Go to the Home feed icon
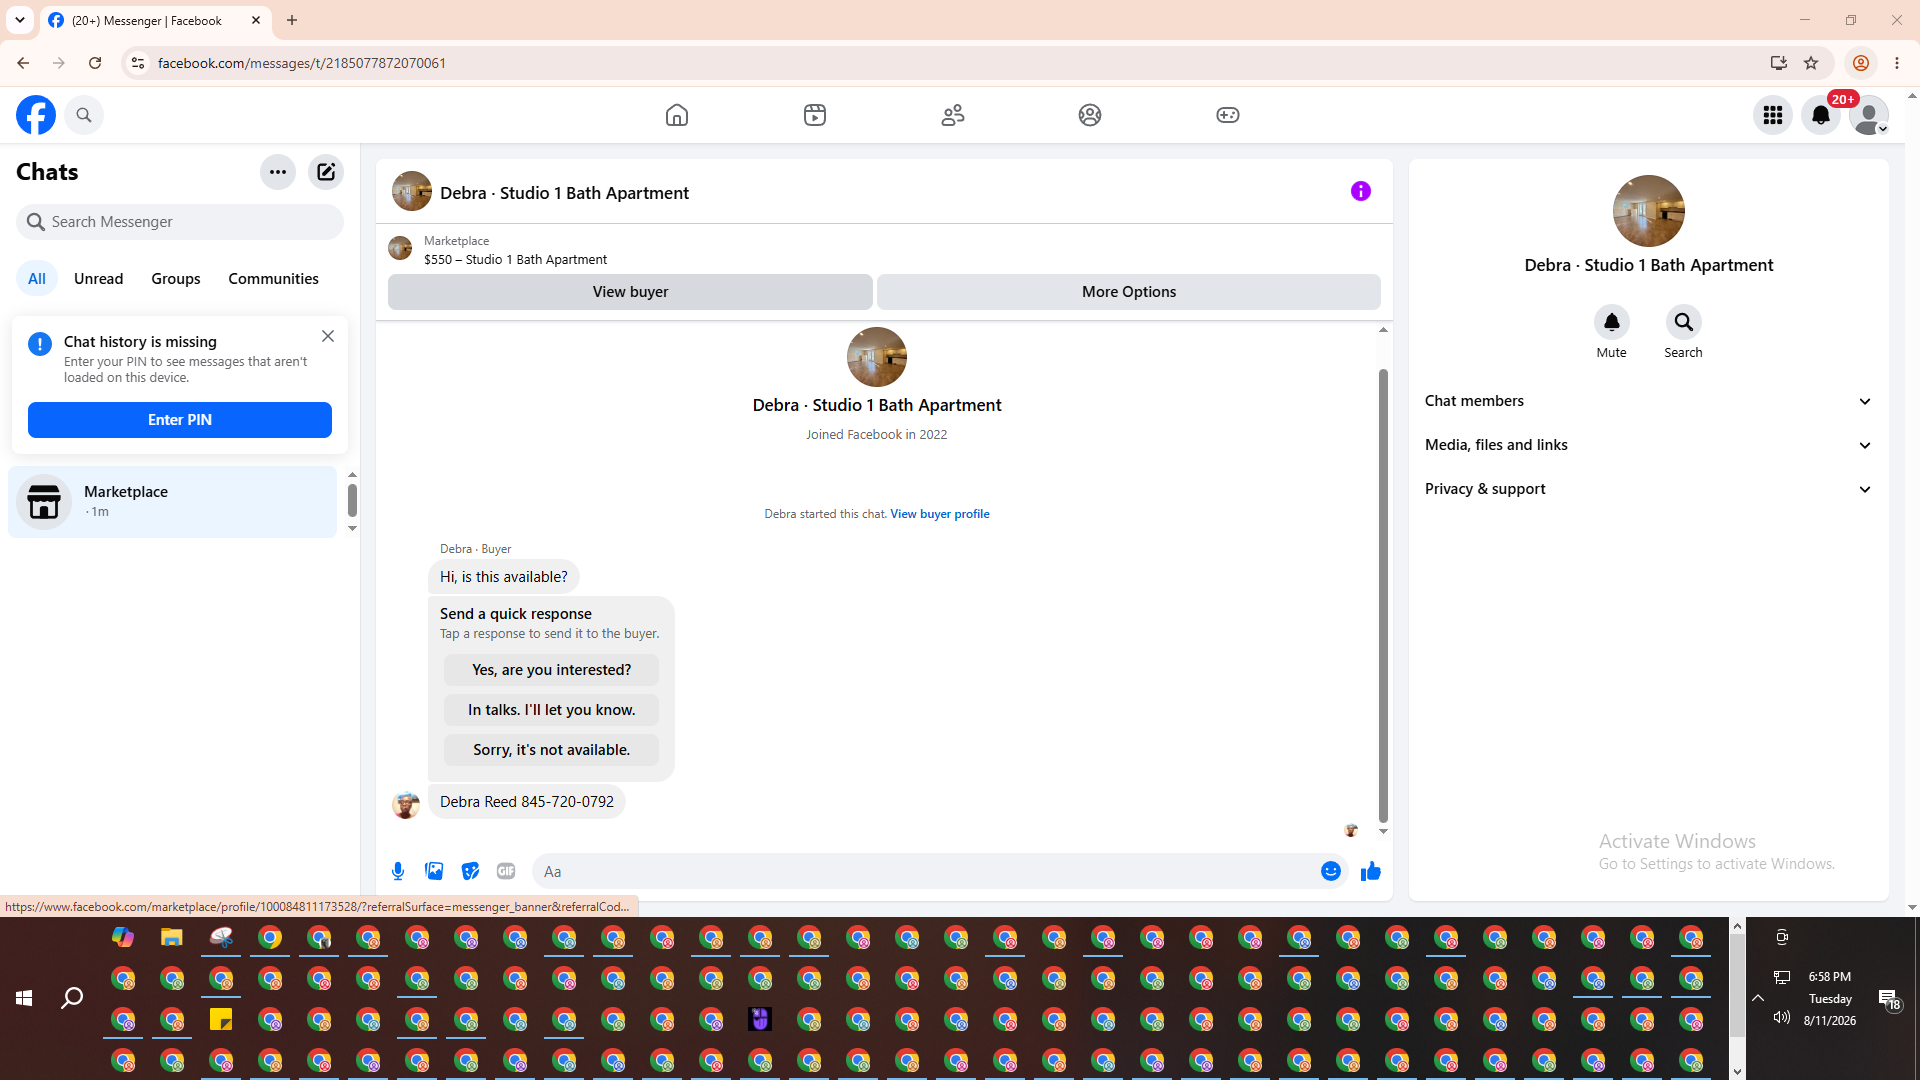 tap(677, 115)
